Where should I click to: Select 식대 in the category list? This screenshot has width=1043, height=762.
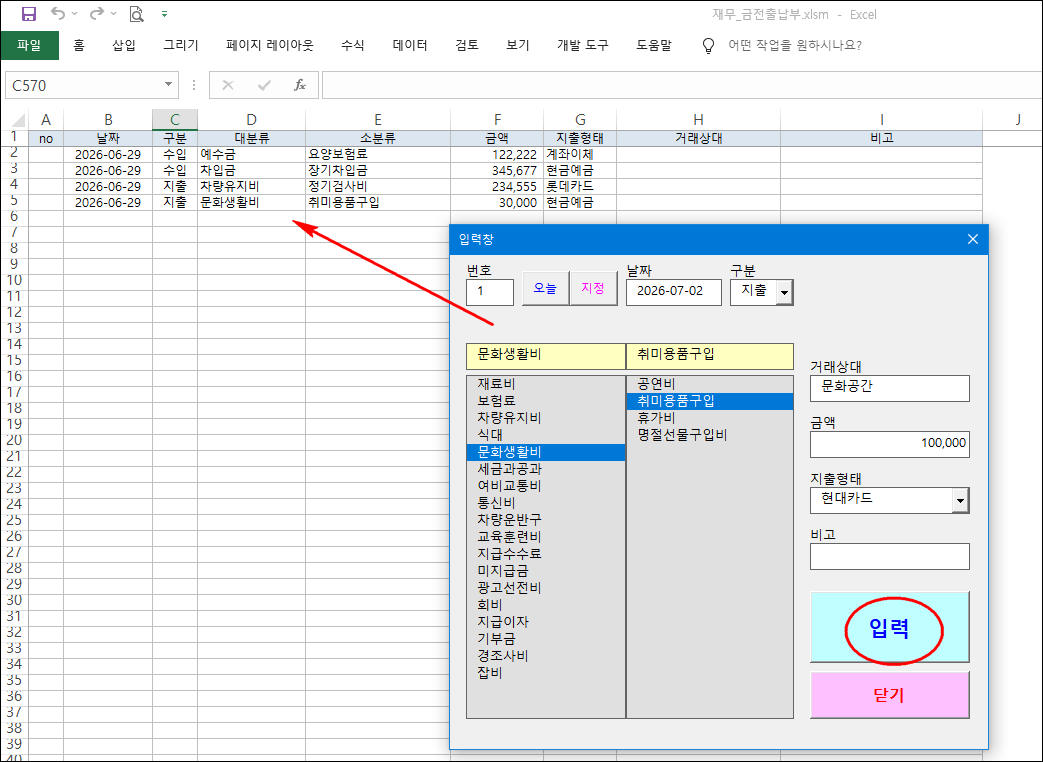pyautogui.click(x=546, y=435)
